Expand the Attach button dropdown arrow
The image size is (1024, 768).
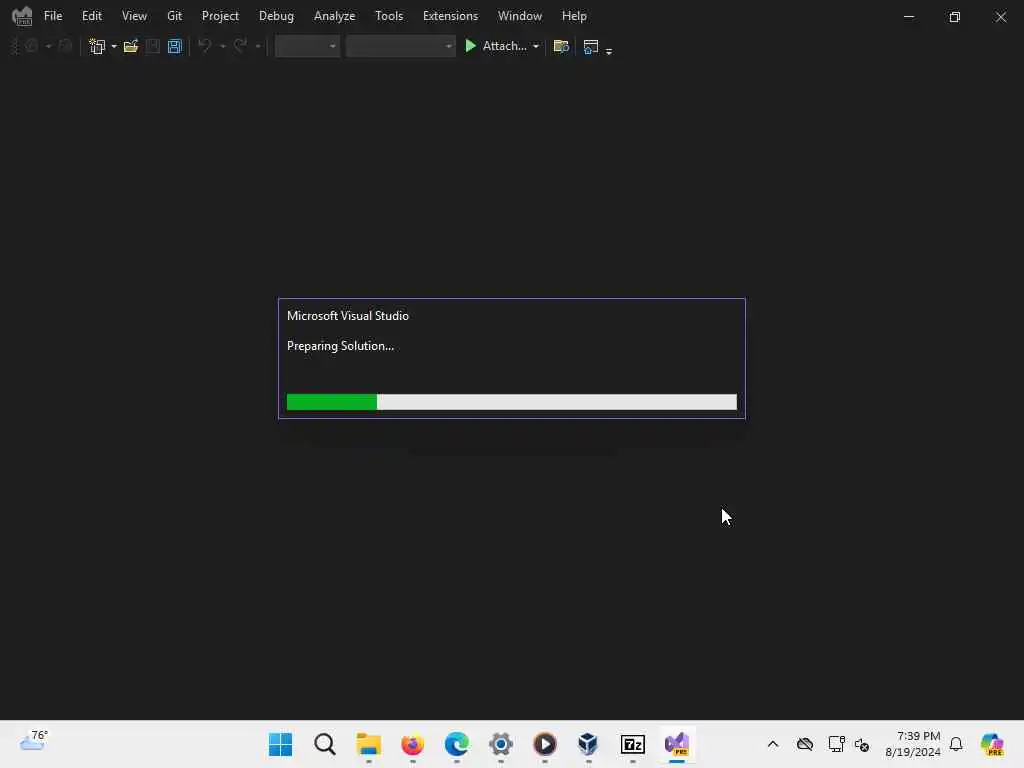click(x=536, y=46)
